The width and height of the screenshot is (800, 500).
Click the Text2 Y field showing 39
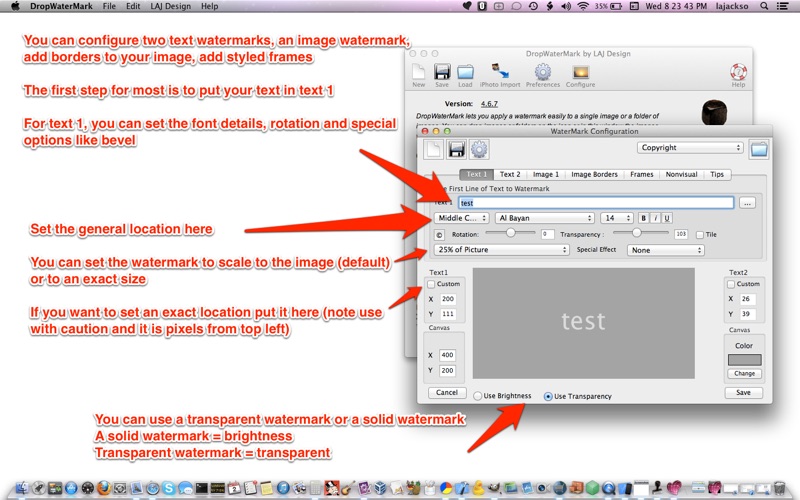point(747,314)
